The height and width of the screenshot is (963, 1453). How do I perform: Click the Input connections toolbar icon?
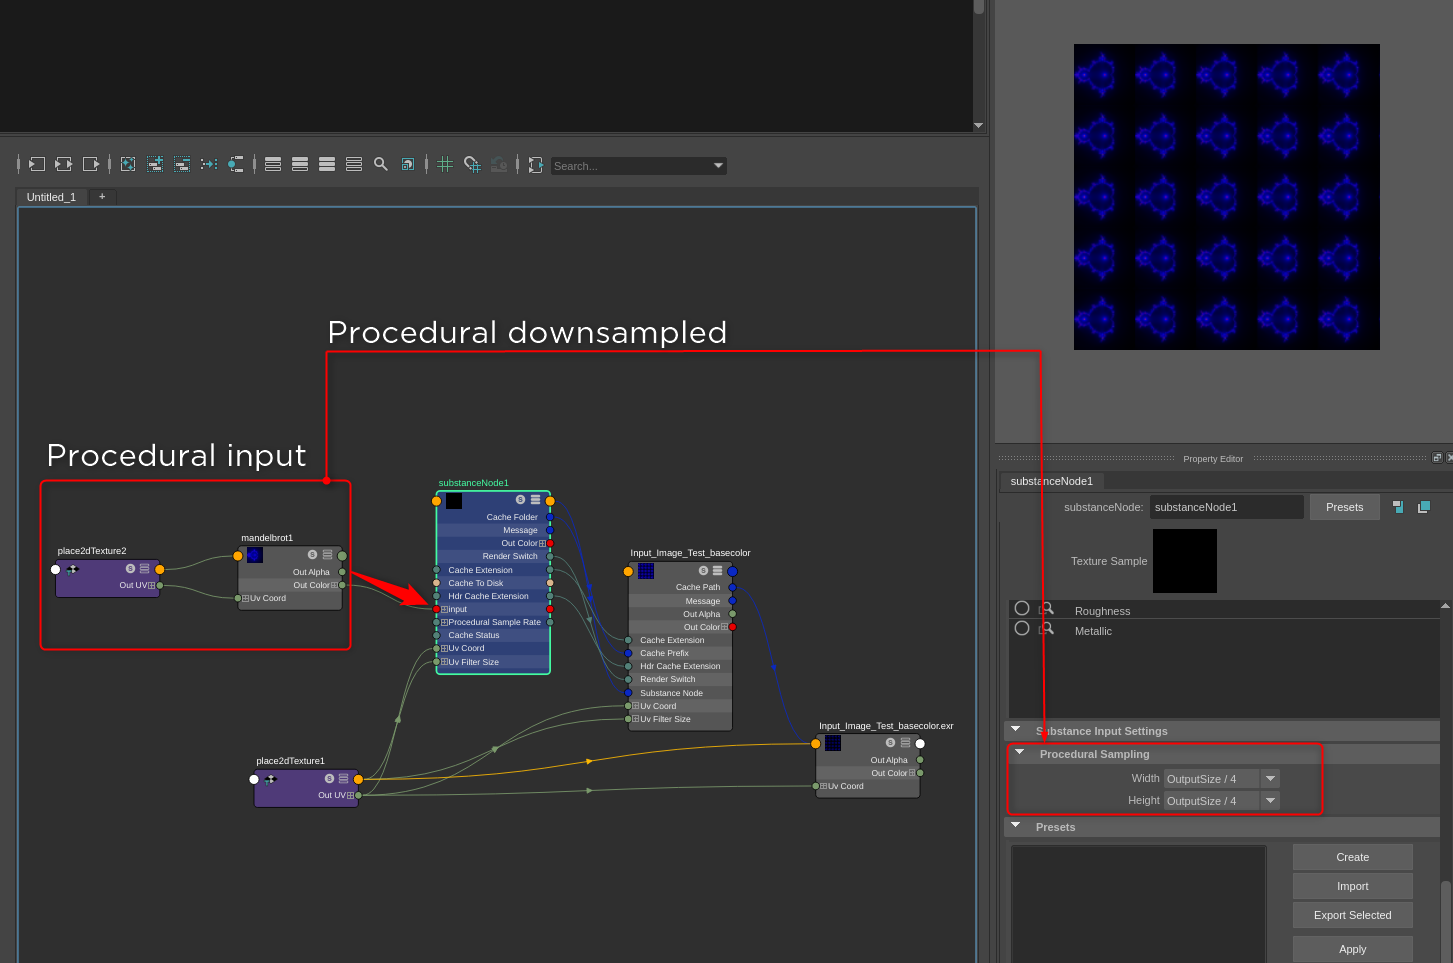click(37, 164)
